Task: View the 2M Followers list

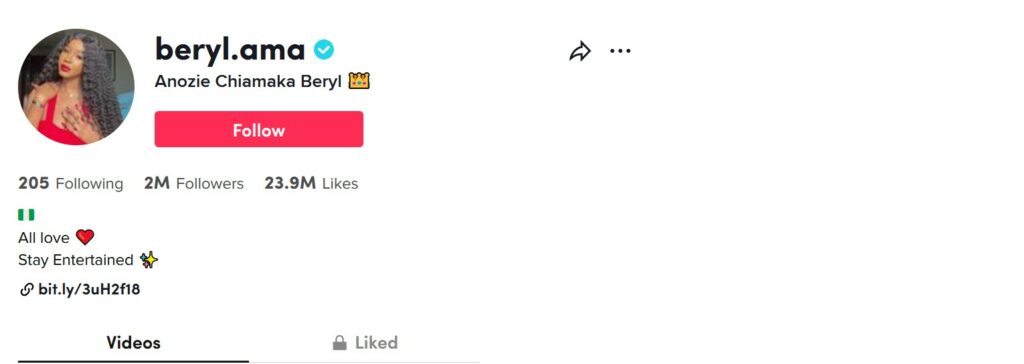Action: coord(194,184)
